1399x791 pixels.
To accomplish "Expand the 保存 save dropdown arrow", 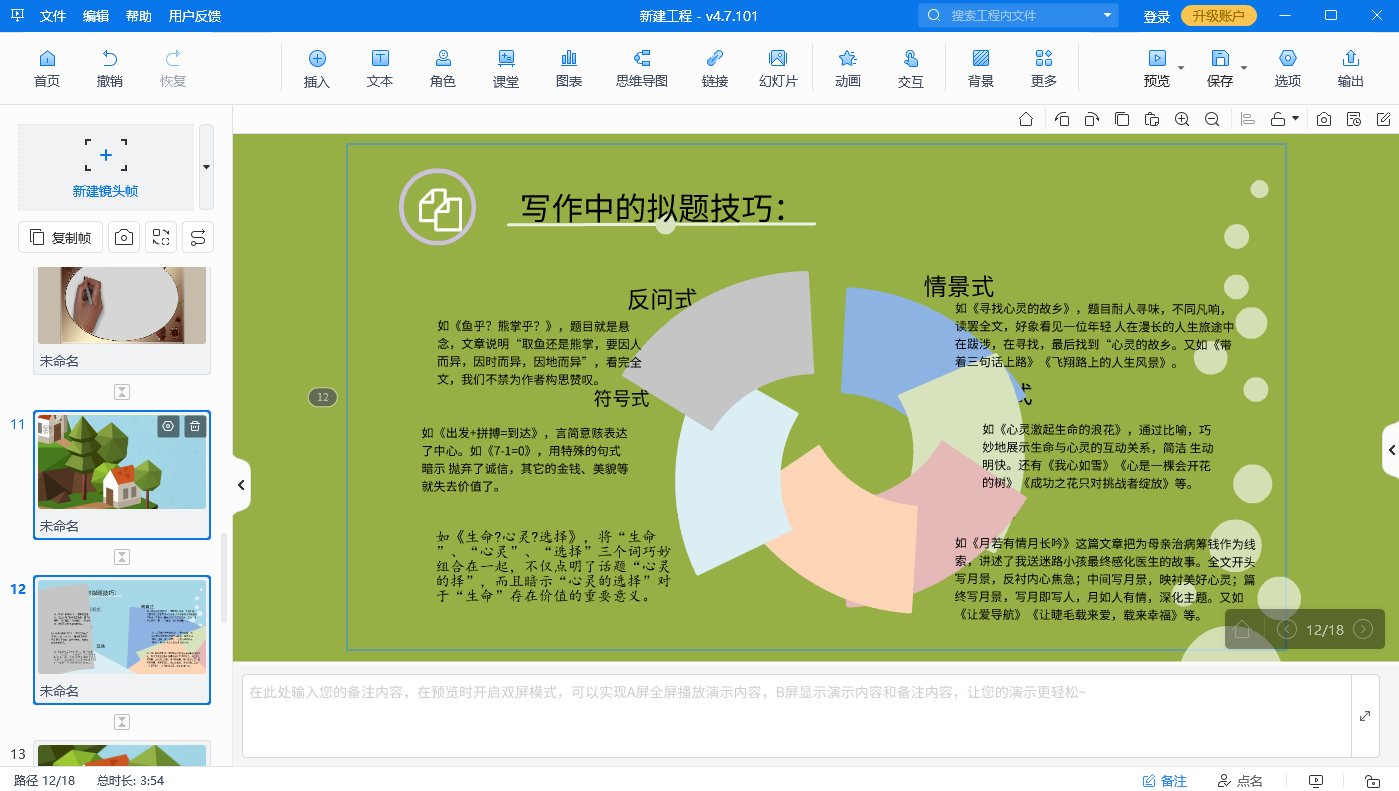I will coord(1244,68).
